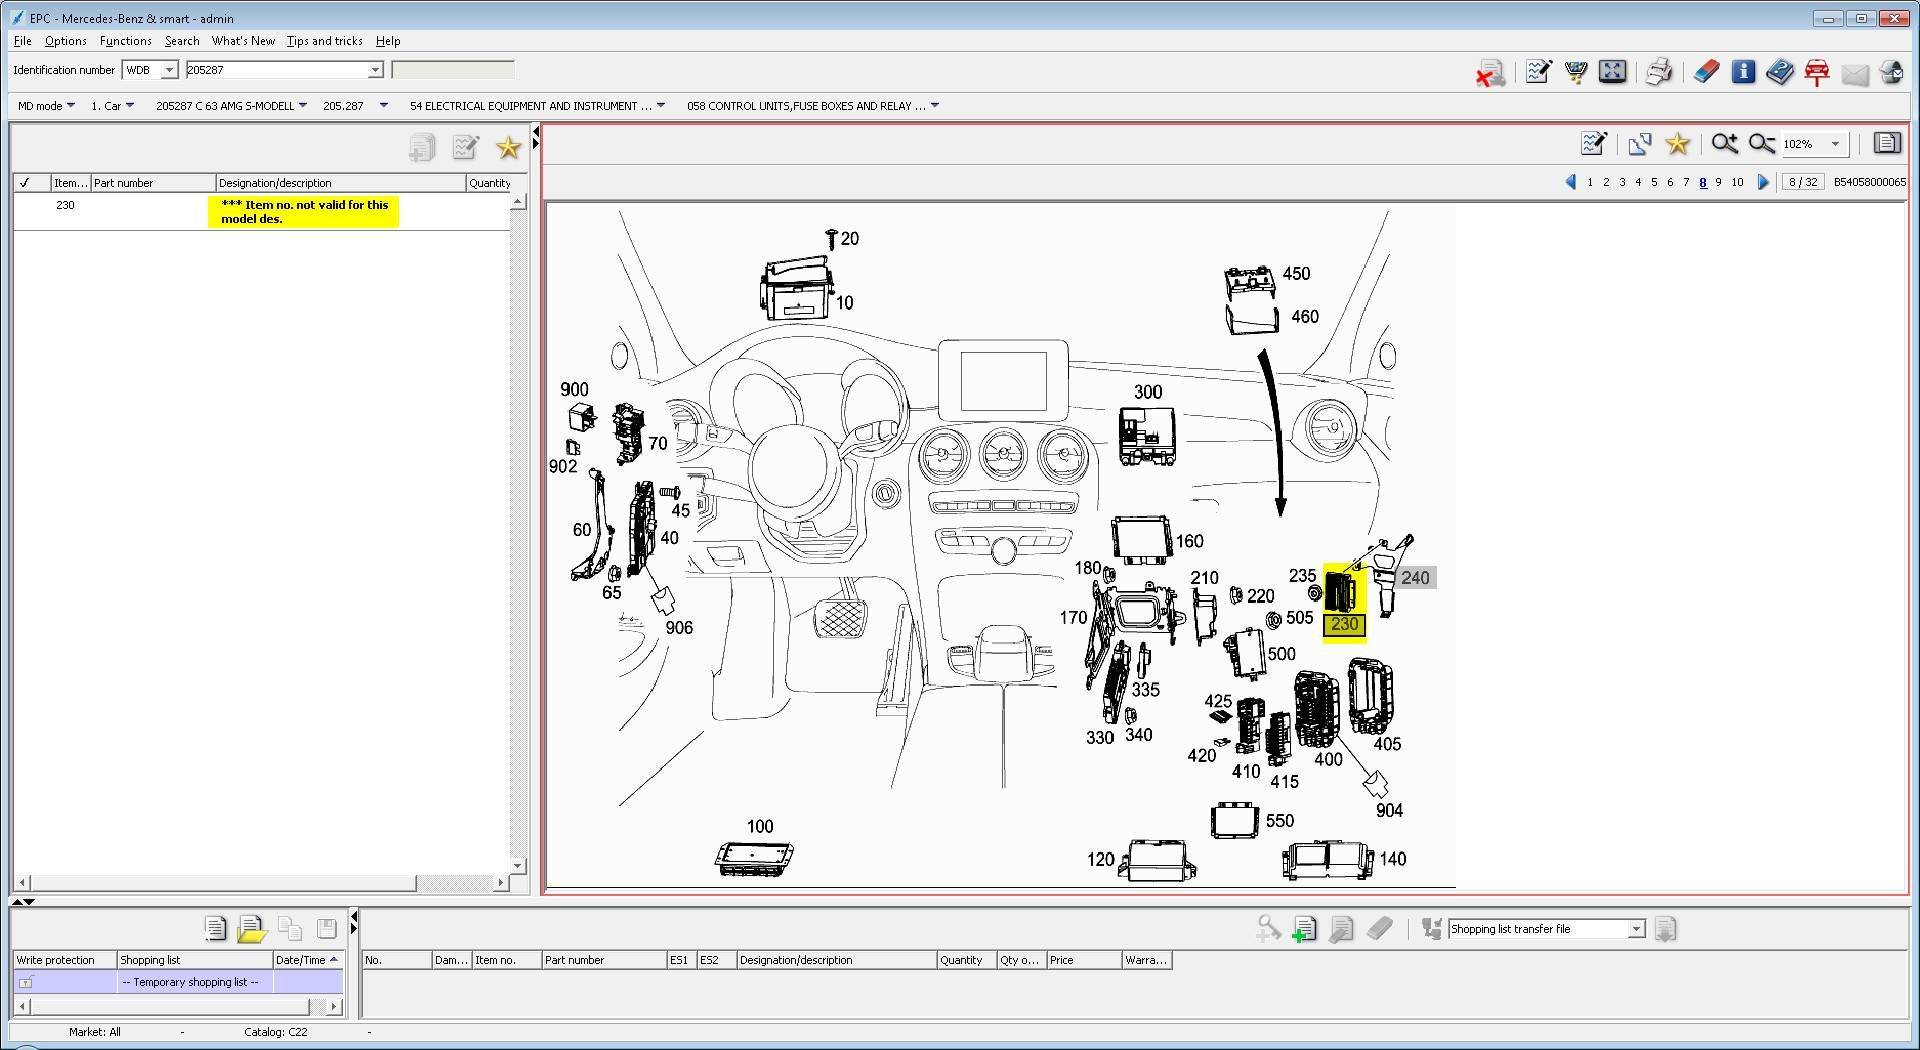
Task: Open the yellow folder shopping list icon
Action: coord(251,929)
